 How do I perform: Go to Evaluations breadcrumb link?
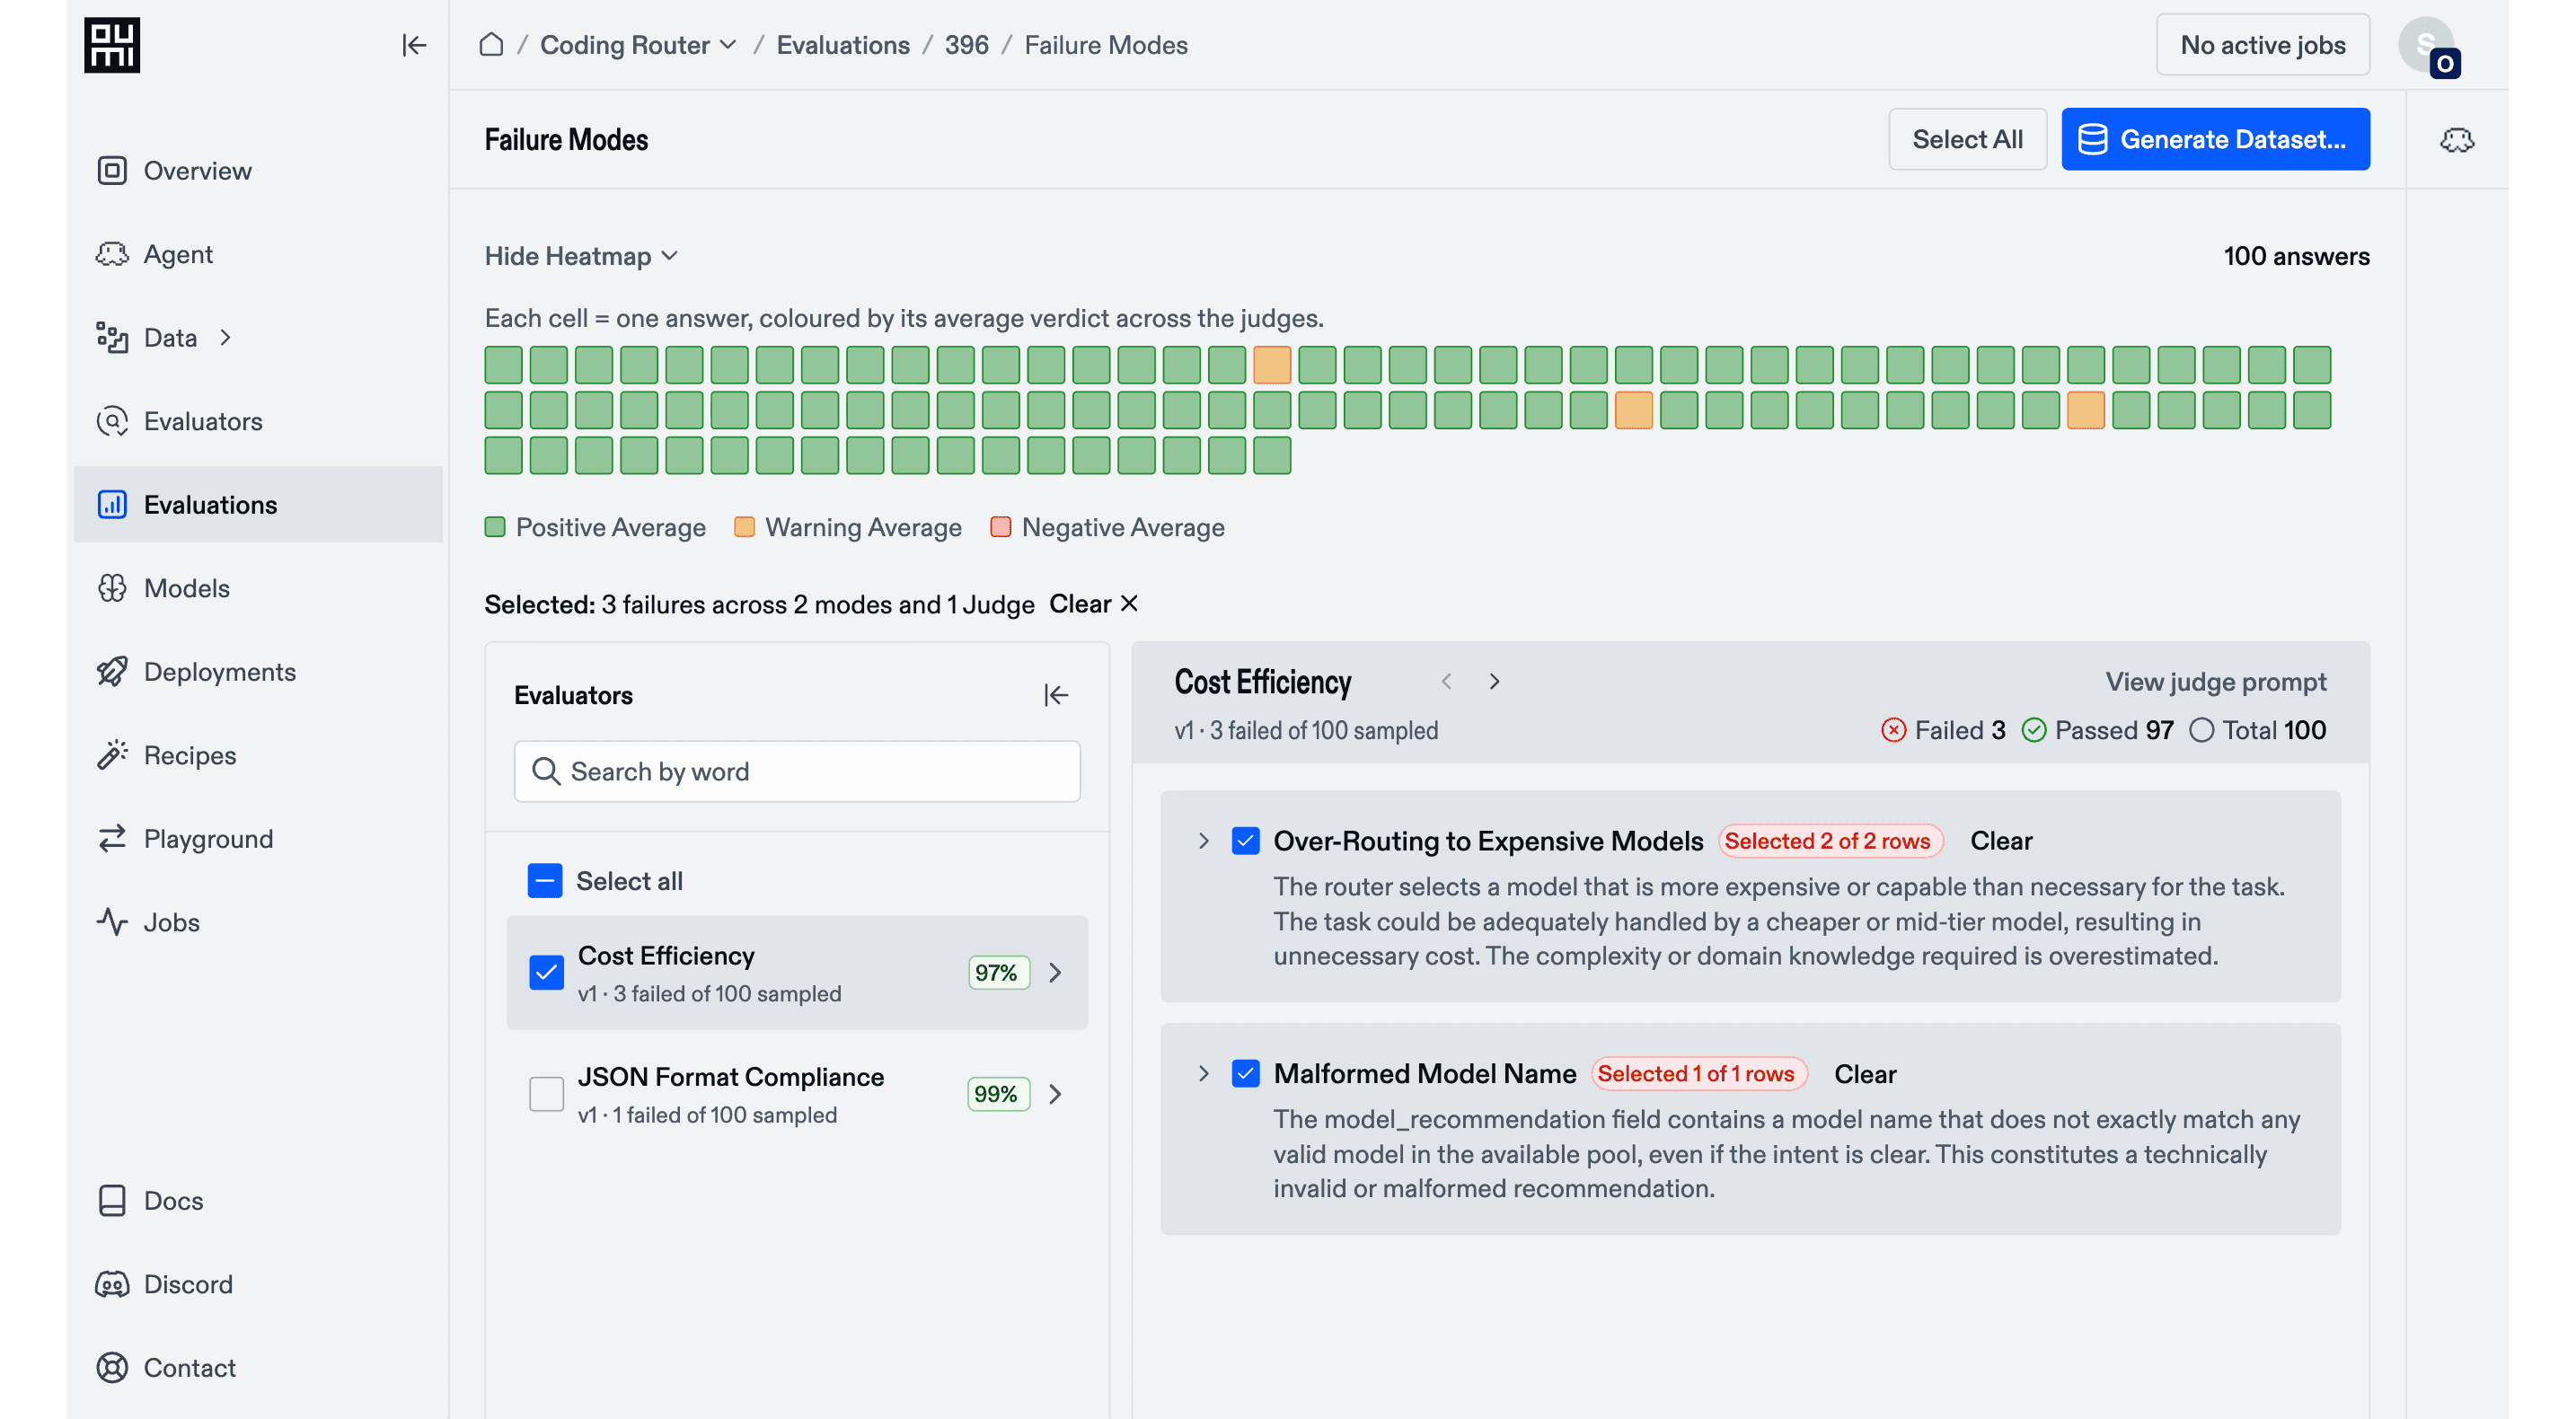[x=843, y=45]
